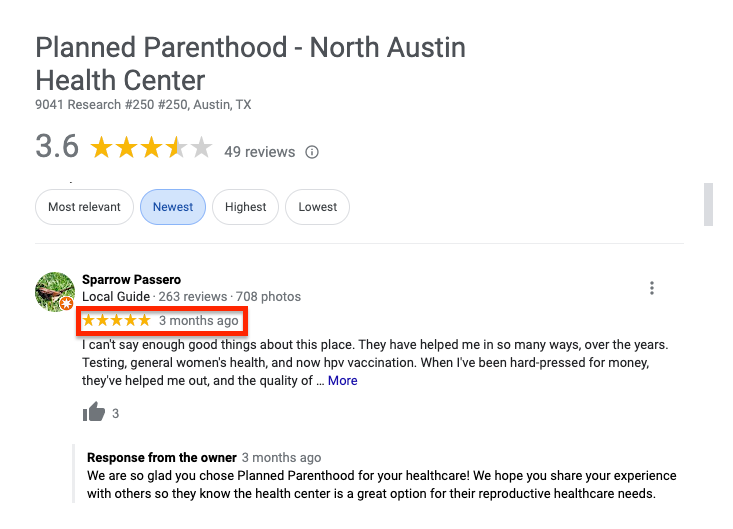733x529 pixels.
Task: Click the scrollbar thumb on the right
Action: (x=709, y=205)
